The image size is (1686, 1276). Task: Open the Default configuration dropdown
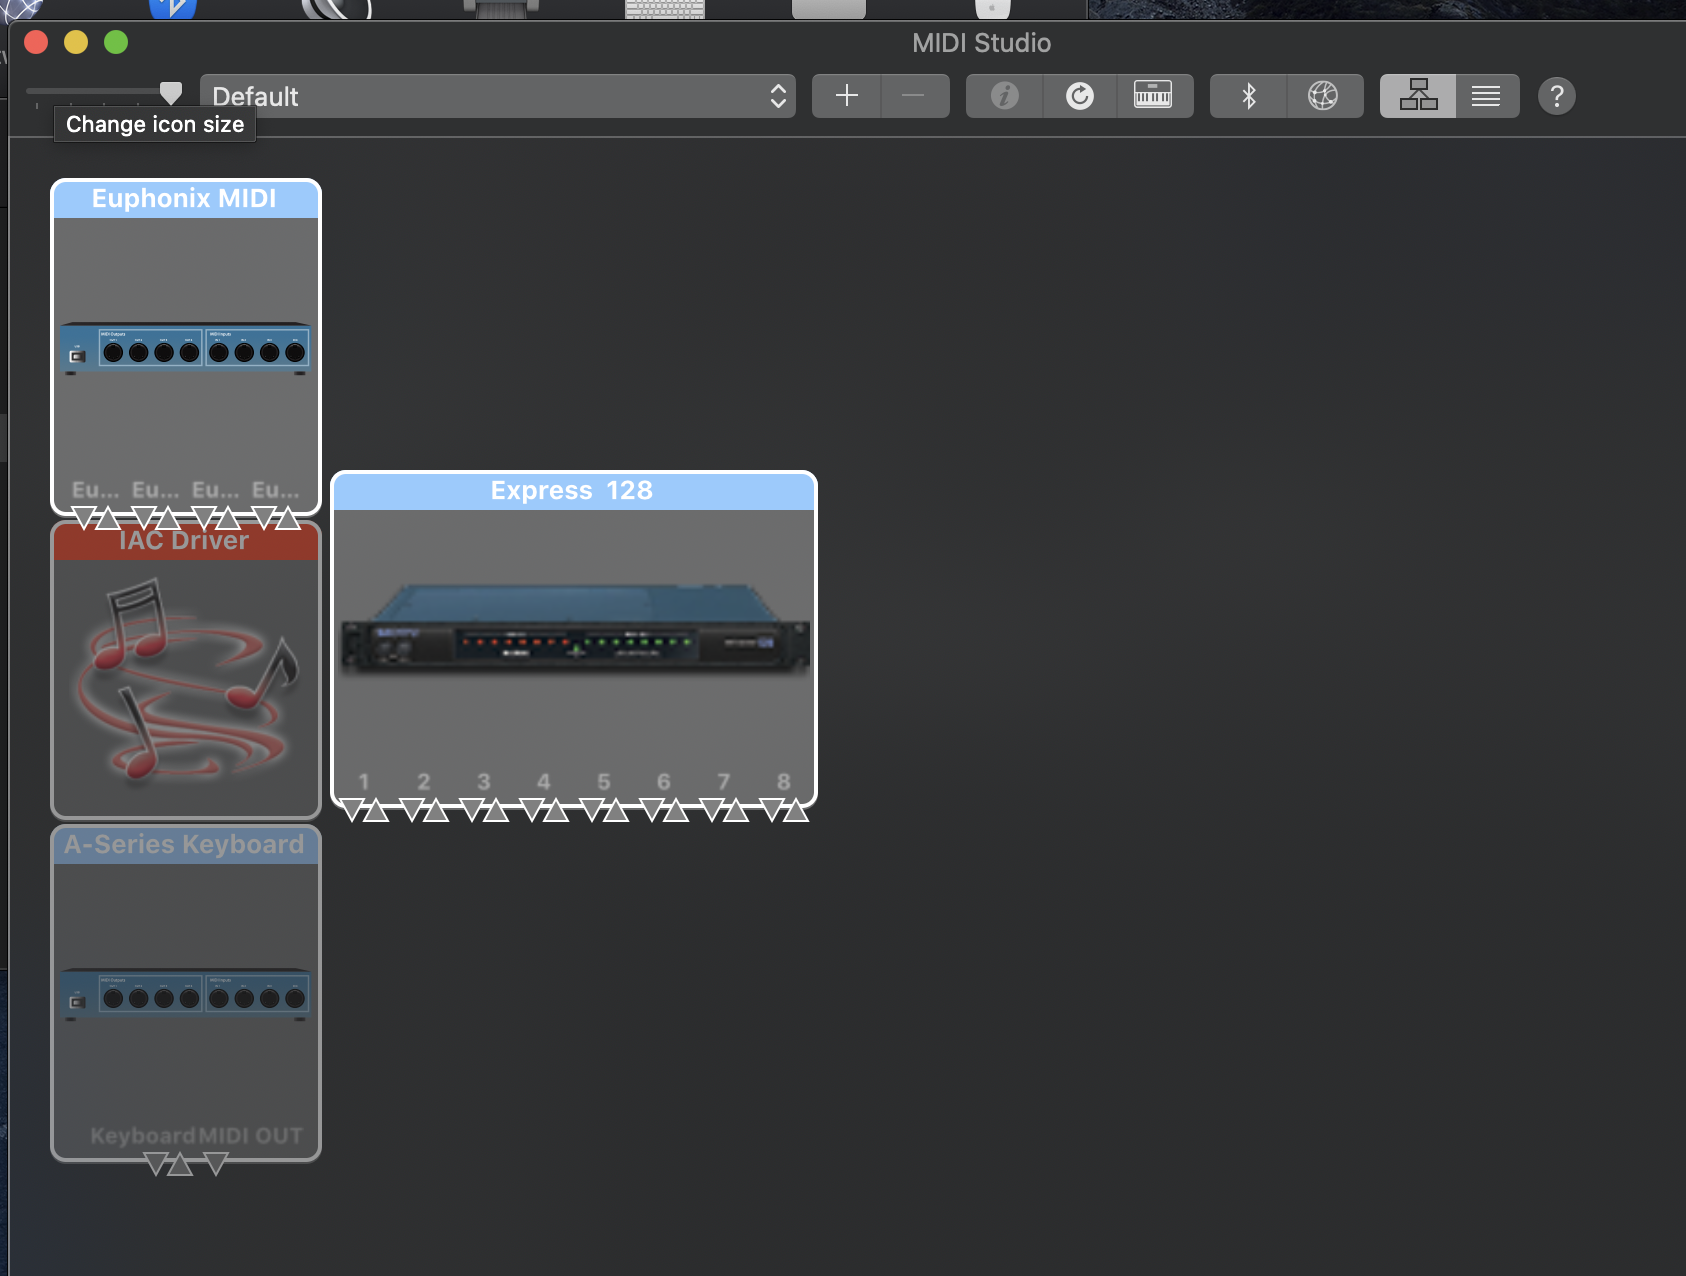[498, 96]
